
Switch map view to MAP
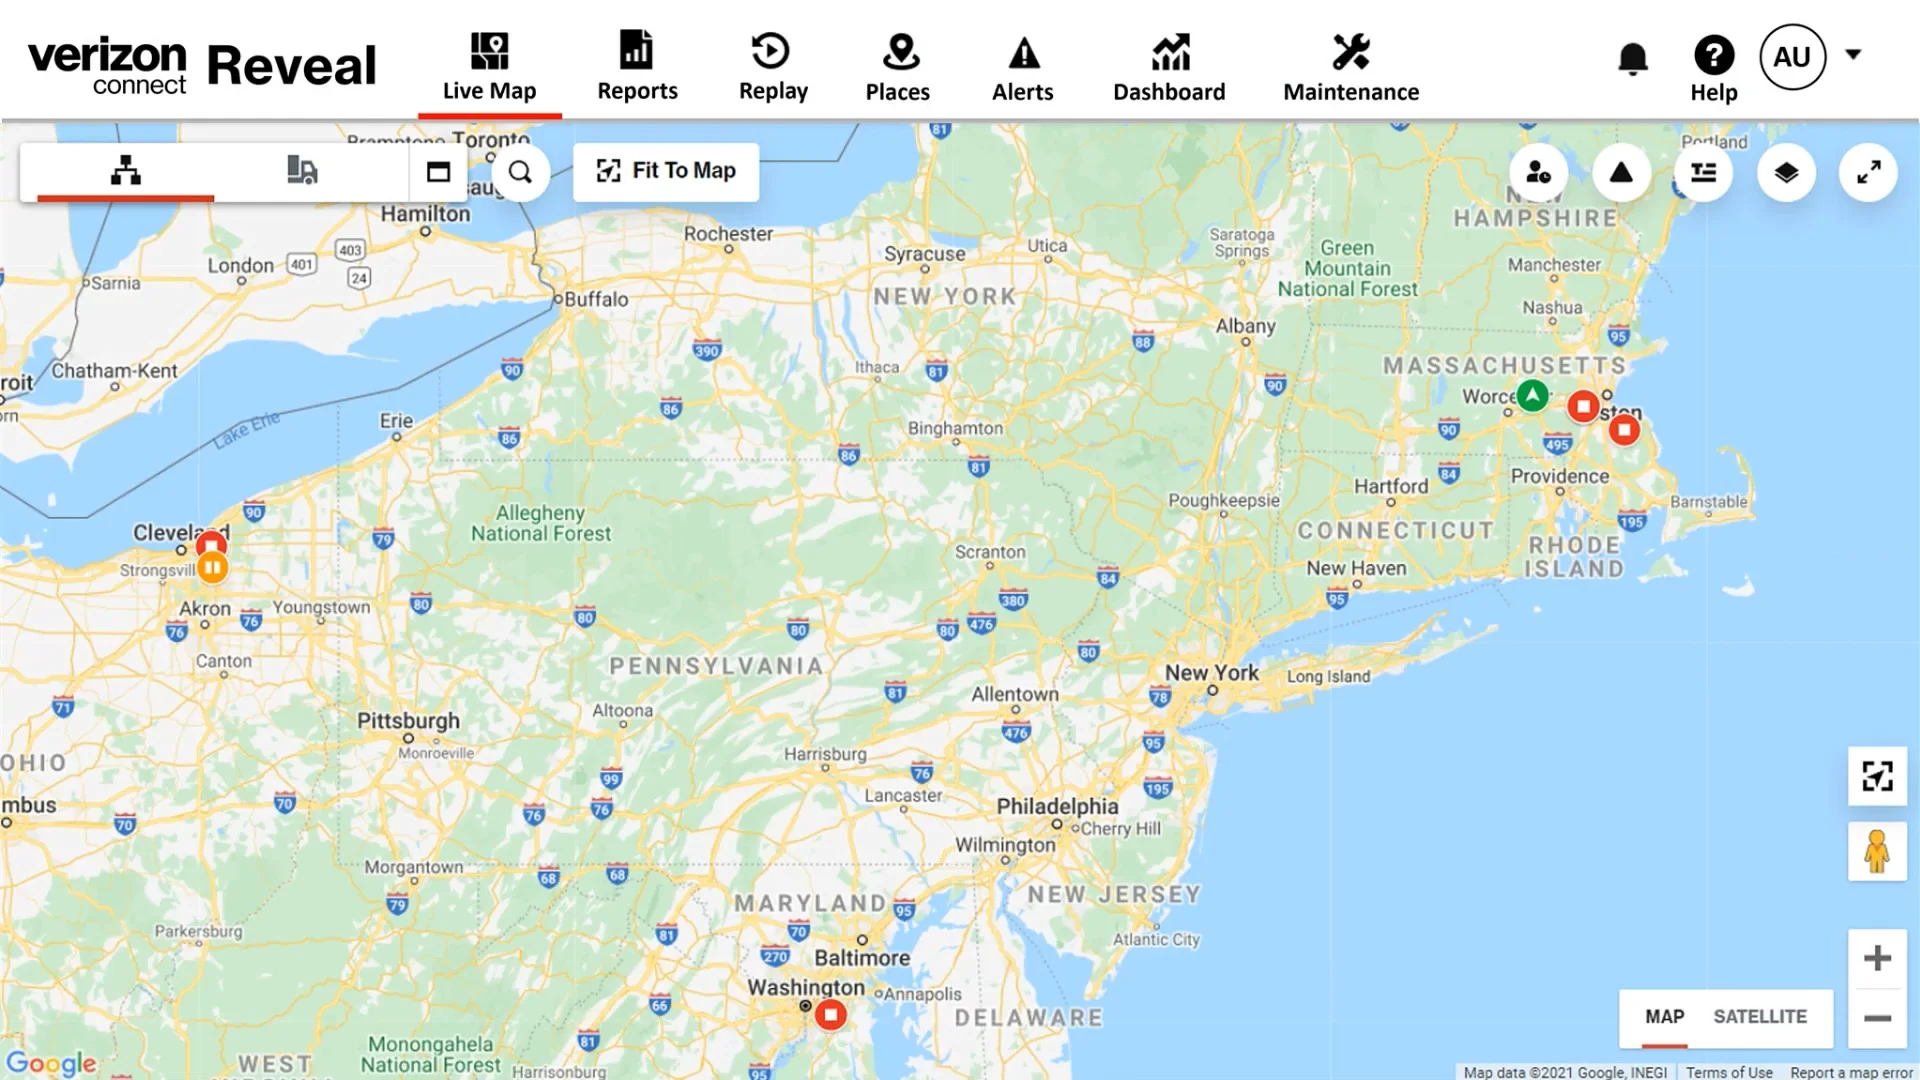pos(1665,1017)
